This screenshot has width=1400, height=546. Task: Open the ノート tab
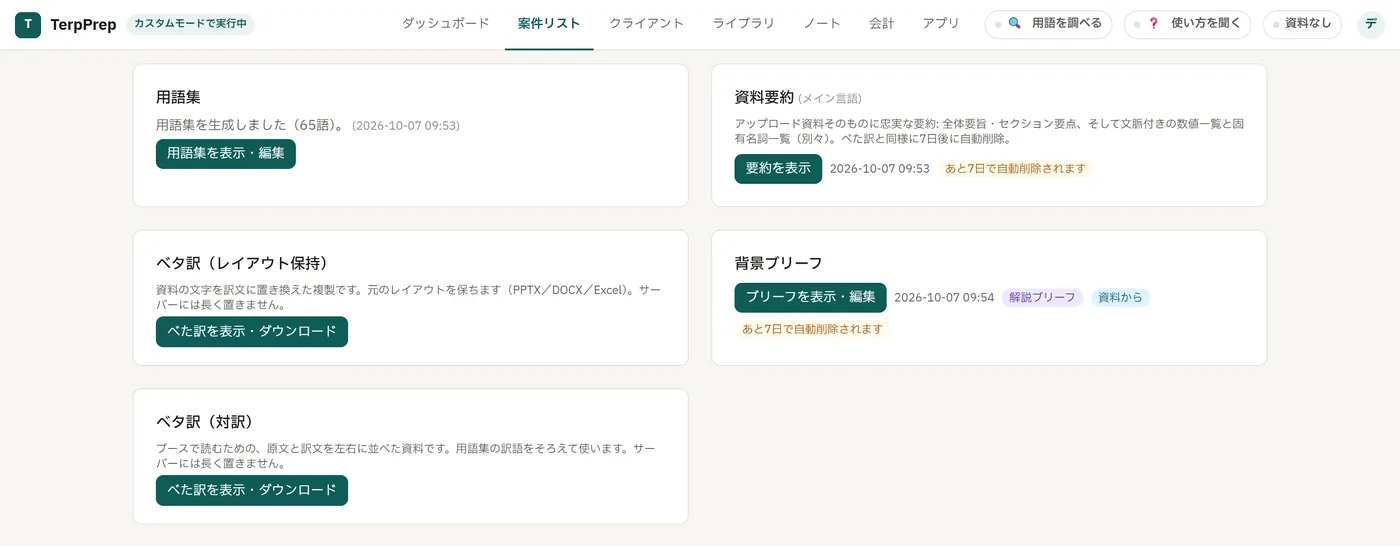[822, 24]
